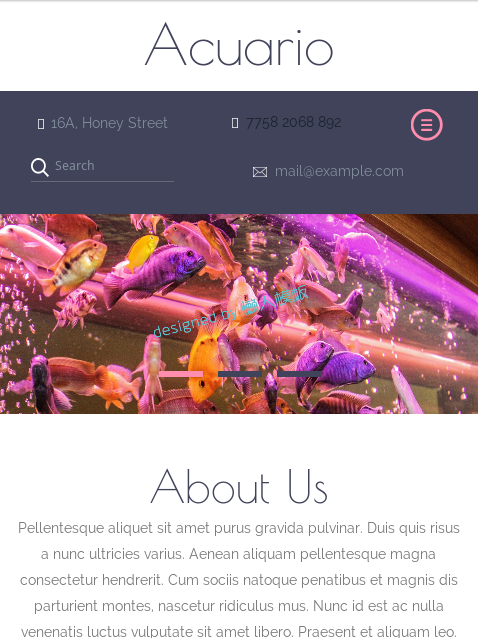
Task: Select the first pink slider indicator
Action: pos(181,374)
